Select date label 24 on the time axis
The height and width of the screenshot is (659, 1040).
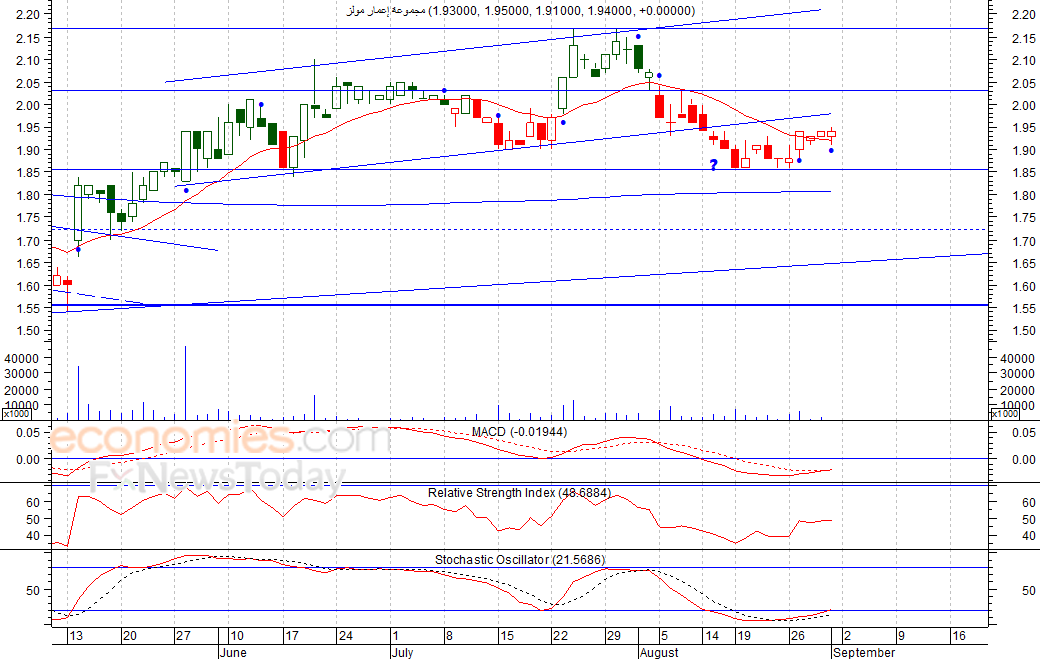point(346,636)
